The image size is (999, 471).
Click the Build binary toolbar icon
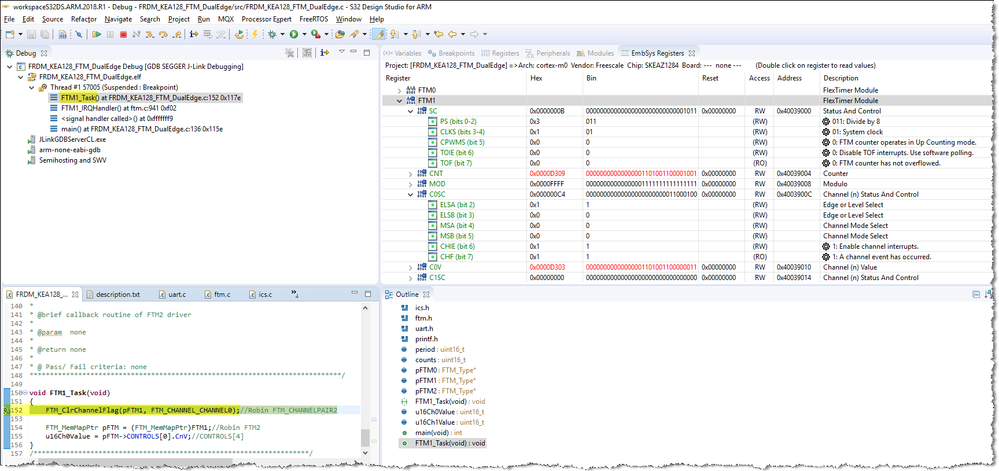tap(62, 34)
